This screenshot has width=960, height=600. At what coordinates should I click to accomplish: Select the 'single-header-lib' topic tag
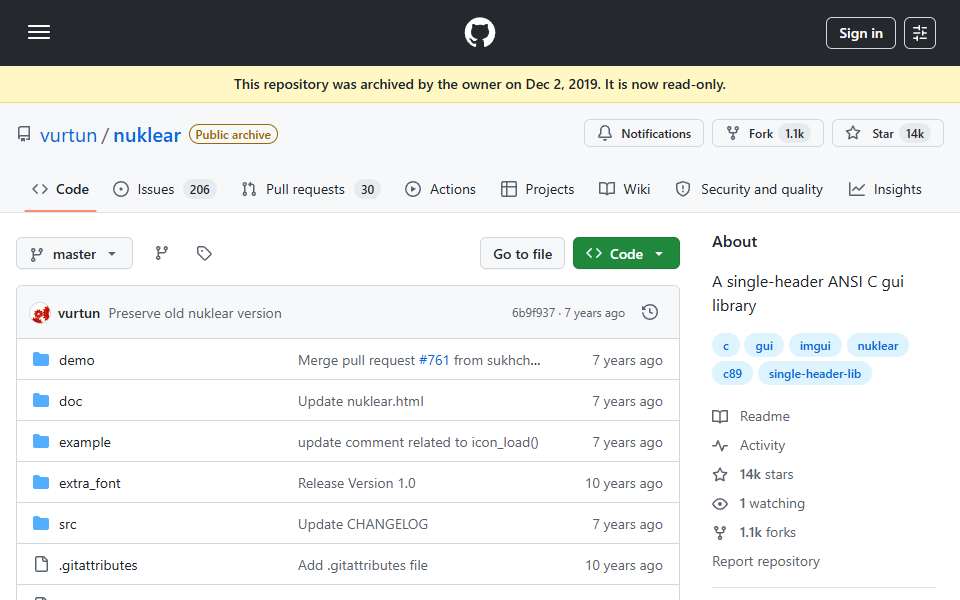click(814, 374)
